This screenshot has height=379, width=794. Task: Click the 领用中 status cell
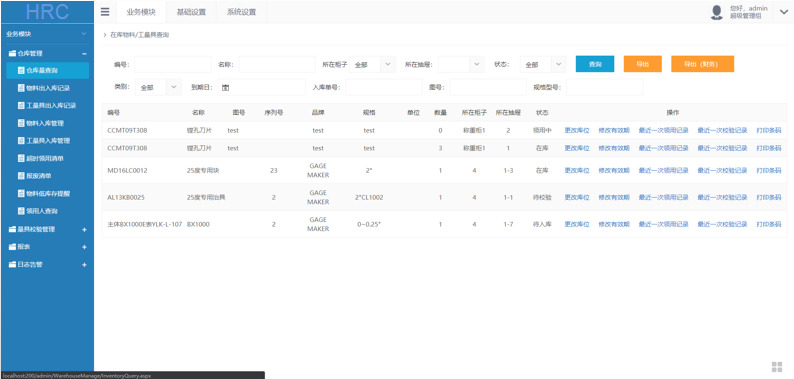tap(542, 131)
